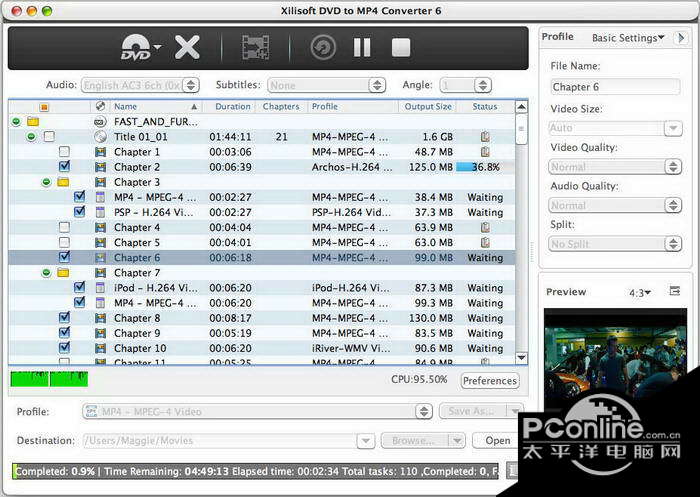Click the film clip merge toolbar icon
Screen dimensions: 700x497
click(255, 47)
